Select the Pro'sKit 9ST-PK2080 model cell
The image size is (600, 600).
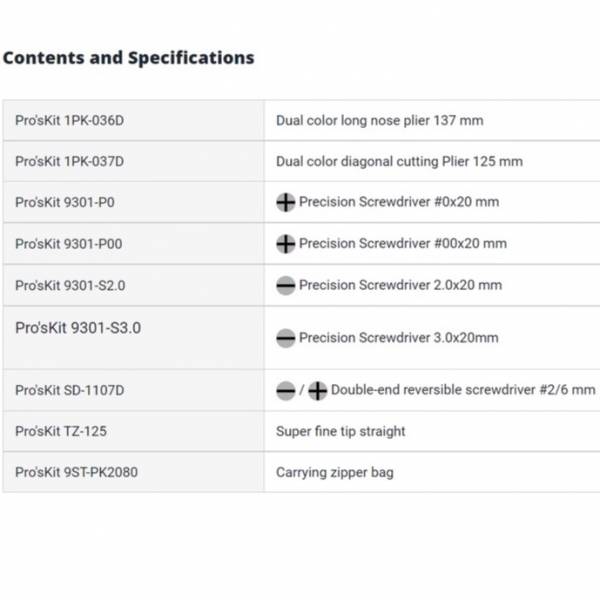coord(133,472)
